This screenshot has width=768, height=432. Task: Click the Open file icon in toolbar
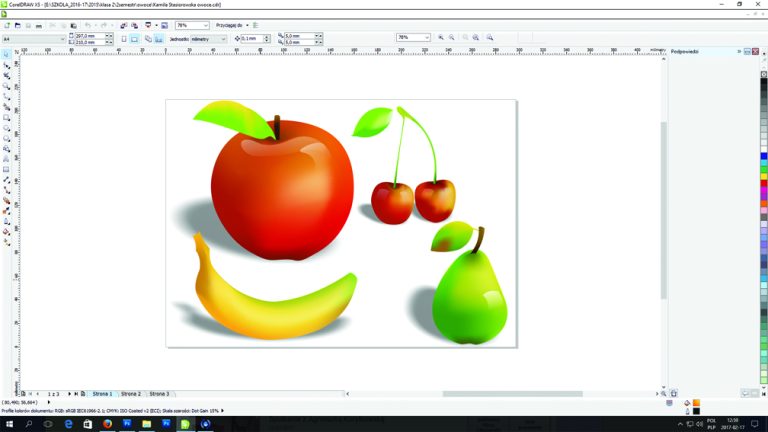point(17,24)
